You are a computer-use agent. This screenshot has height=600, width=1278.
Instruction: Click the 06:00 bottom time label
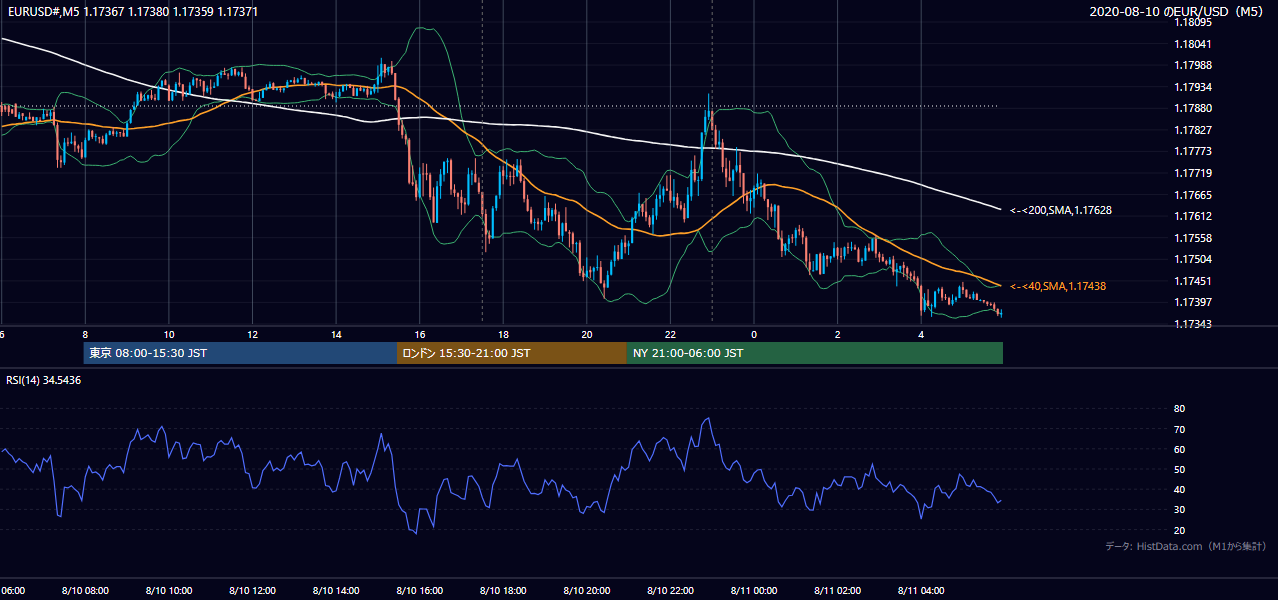click(x=13, y=591)
